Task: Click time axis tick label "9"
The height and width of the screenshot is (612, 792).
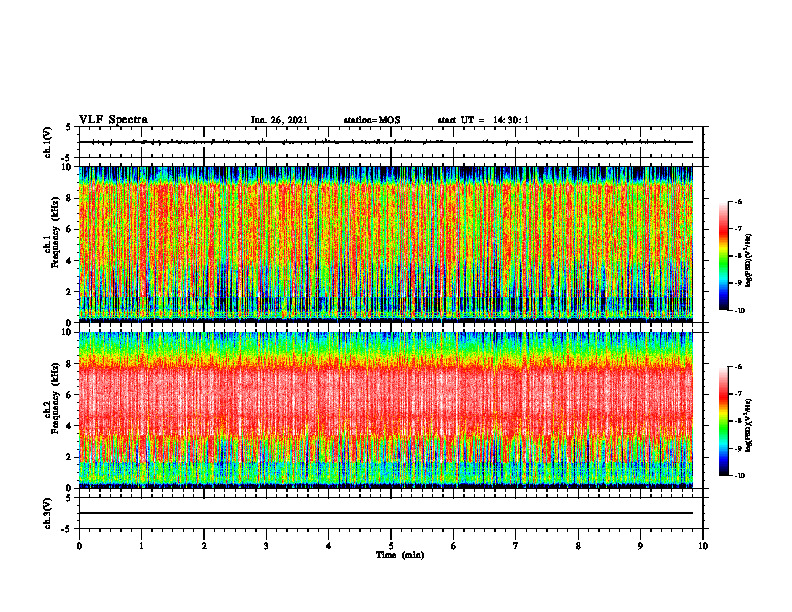Action: pyautogui.click(x=640, y=546)
